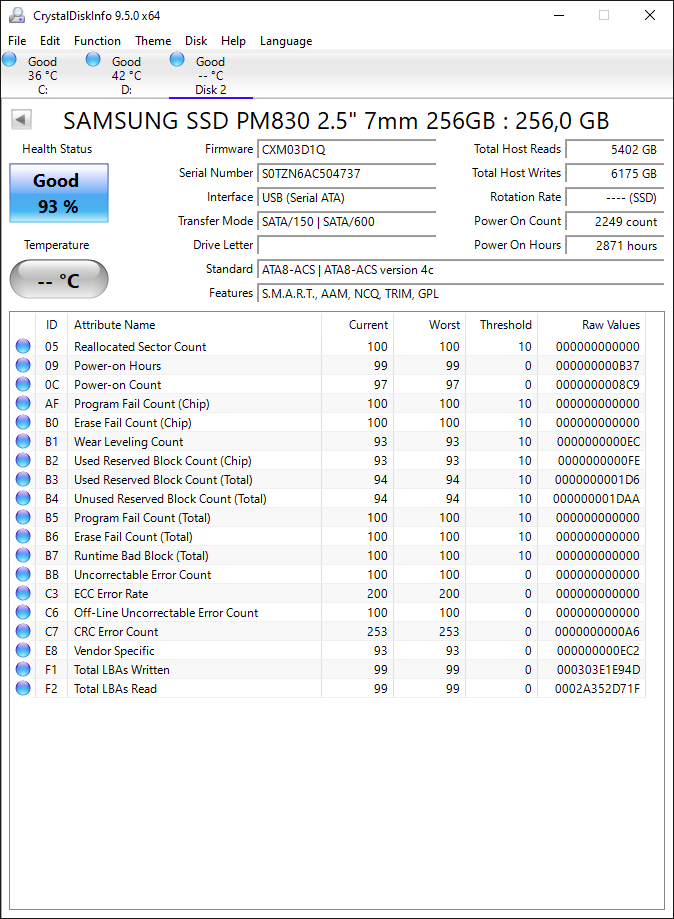Click the Firmware field CXM03D1Q

click(346, 149)
